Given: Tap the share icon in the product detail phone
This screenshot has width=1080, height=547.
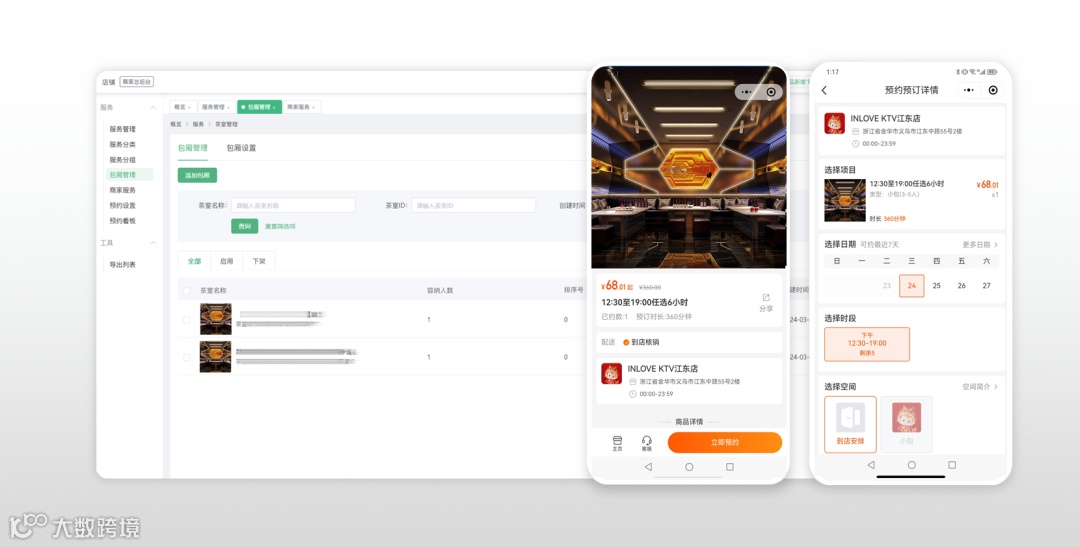Looking at the screenshot, I should click(x=766, y=298).
